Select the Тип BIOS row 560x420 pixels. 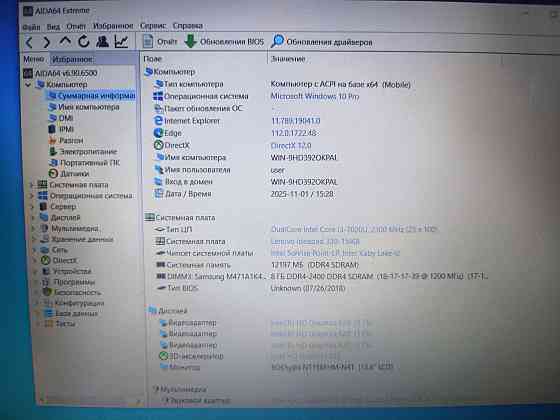pyautogui.click(x=251, y=288)
